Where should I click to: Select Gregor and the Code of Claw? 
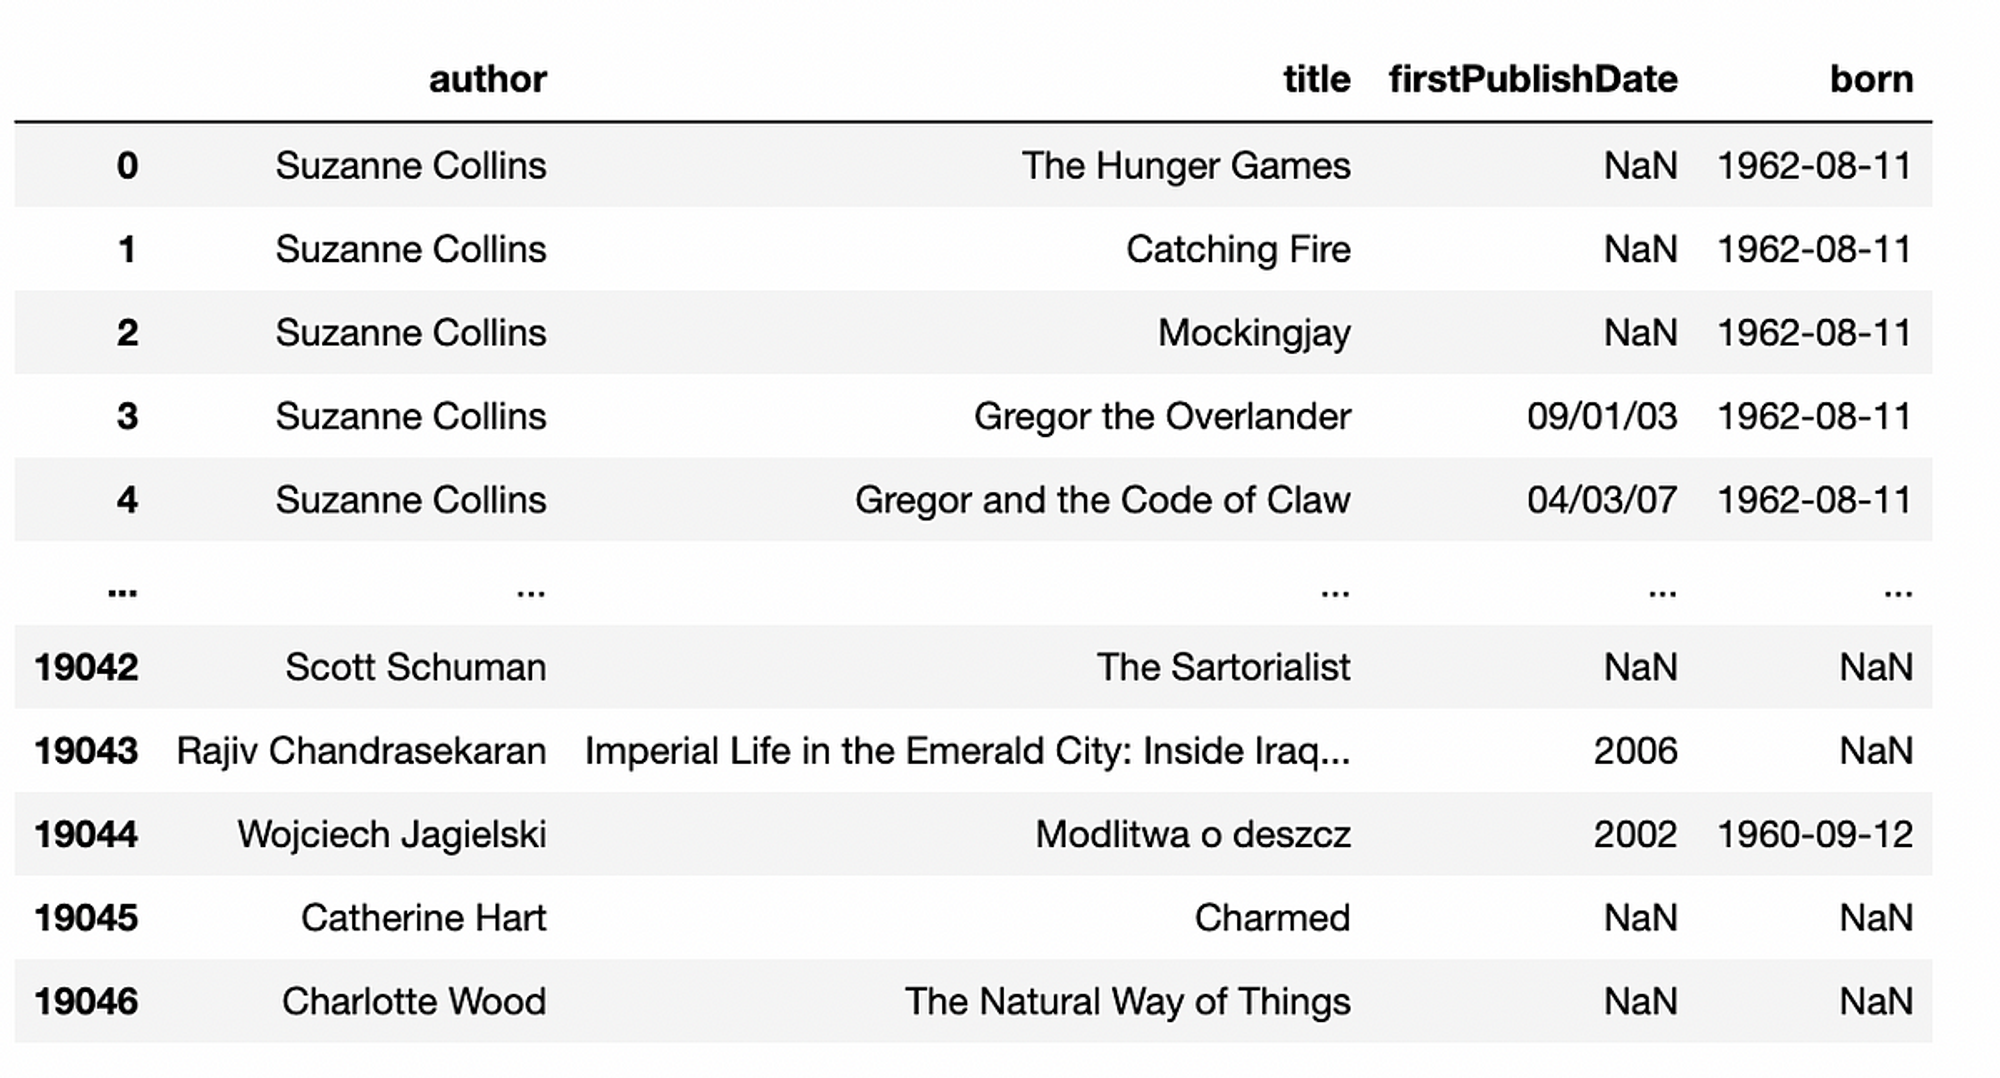click(1102, 500)
